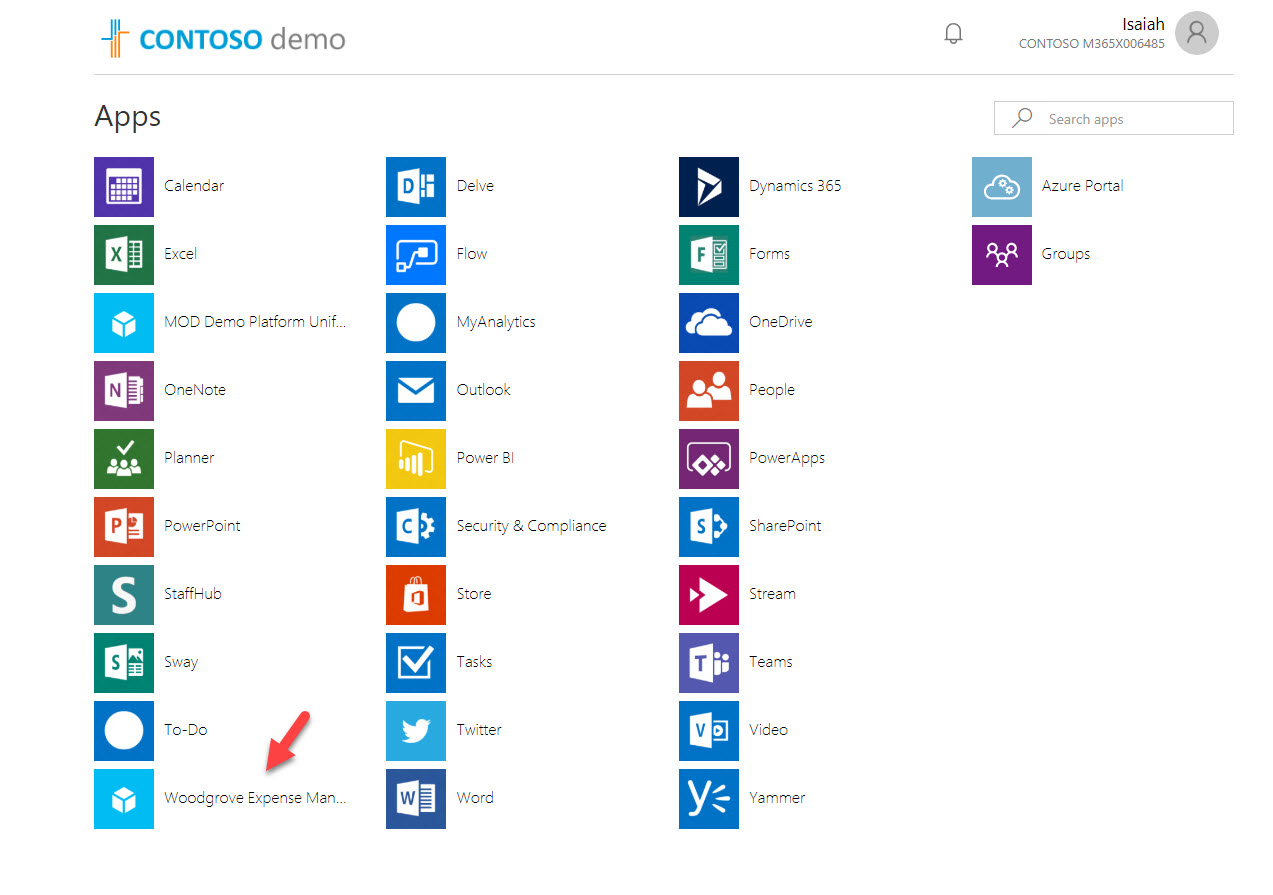Screen dimensions: 1273x895
Task: Open the Delve app icon
Action: click(x=416, y=186)
